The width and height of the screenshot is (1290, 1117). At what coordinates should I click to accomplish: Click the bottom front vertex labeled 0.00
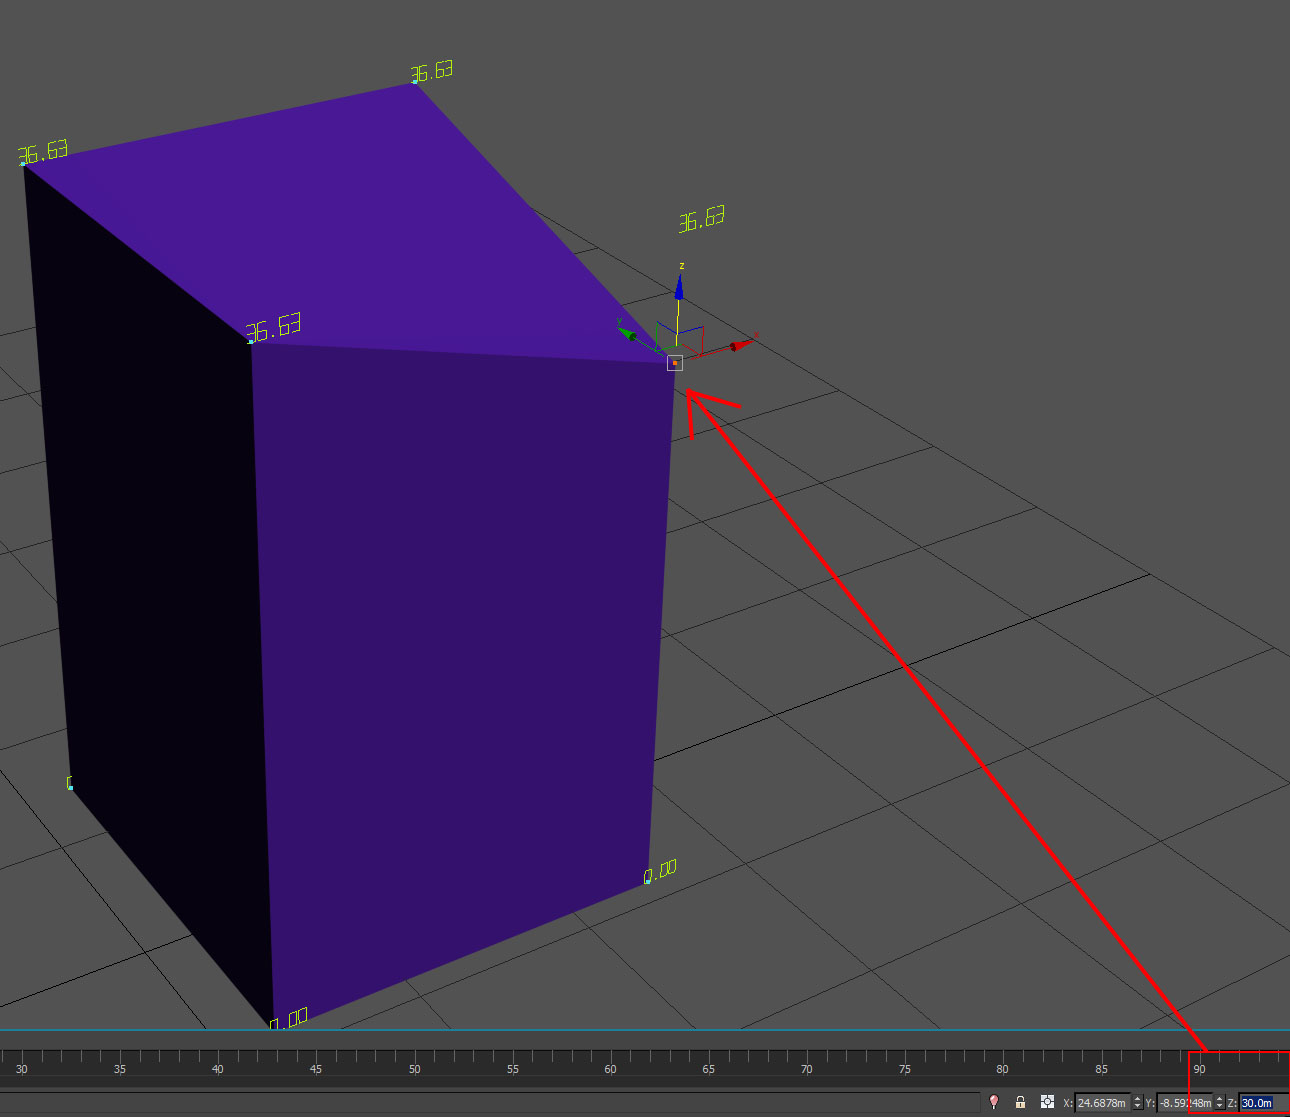tap(272, 1025)
